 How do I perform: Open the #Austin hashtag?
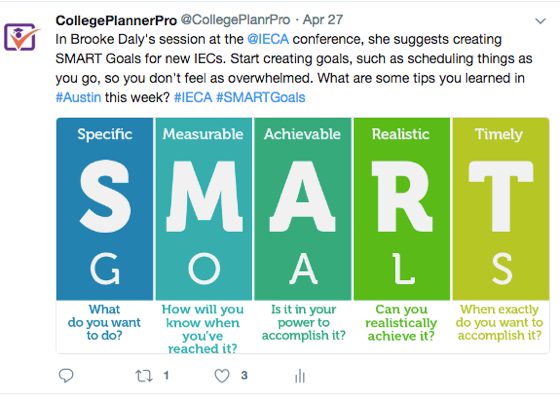pyautogui.click(x=78, y=97)
